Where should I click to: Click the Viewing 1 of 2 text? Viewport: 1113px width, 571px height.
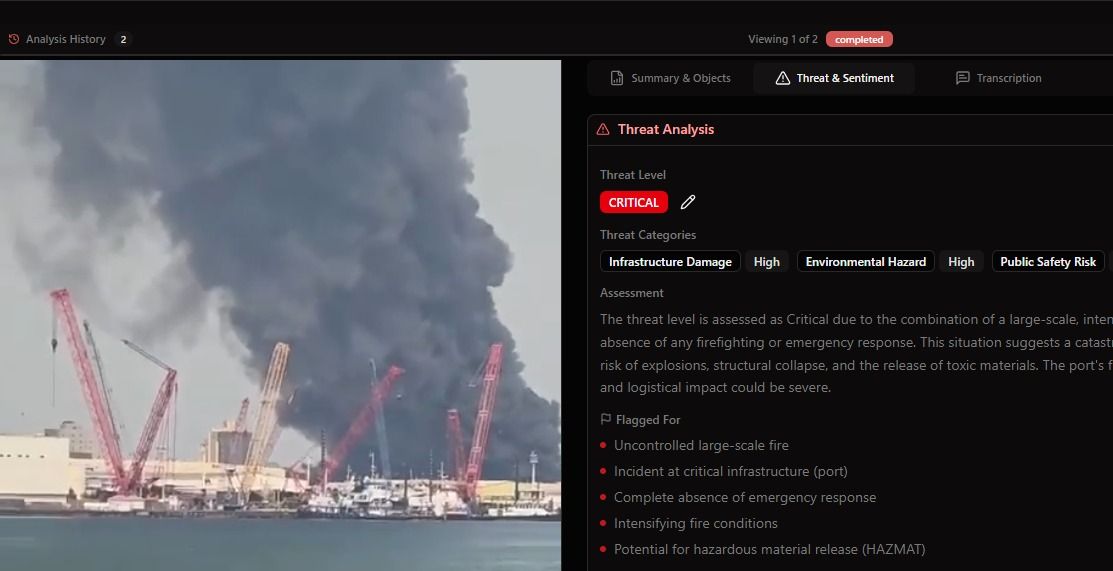(x=782, y=39)
